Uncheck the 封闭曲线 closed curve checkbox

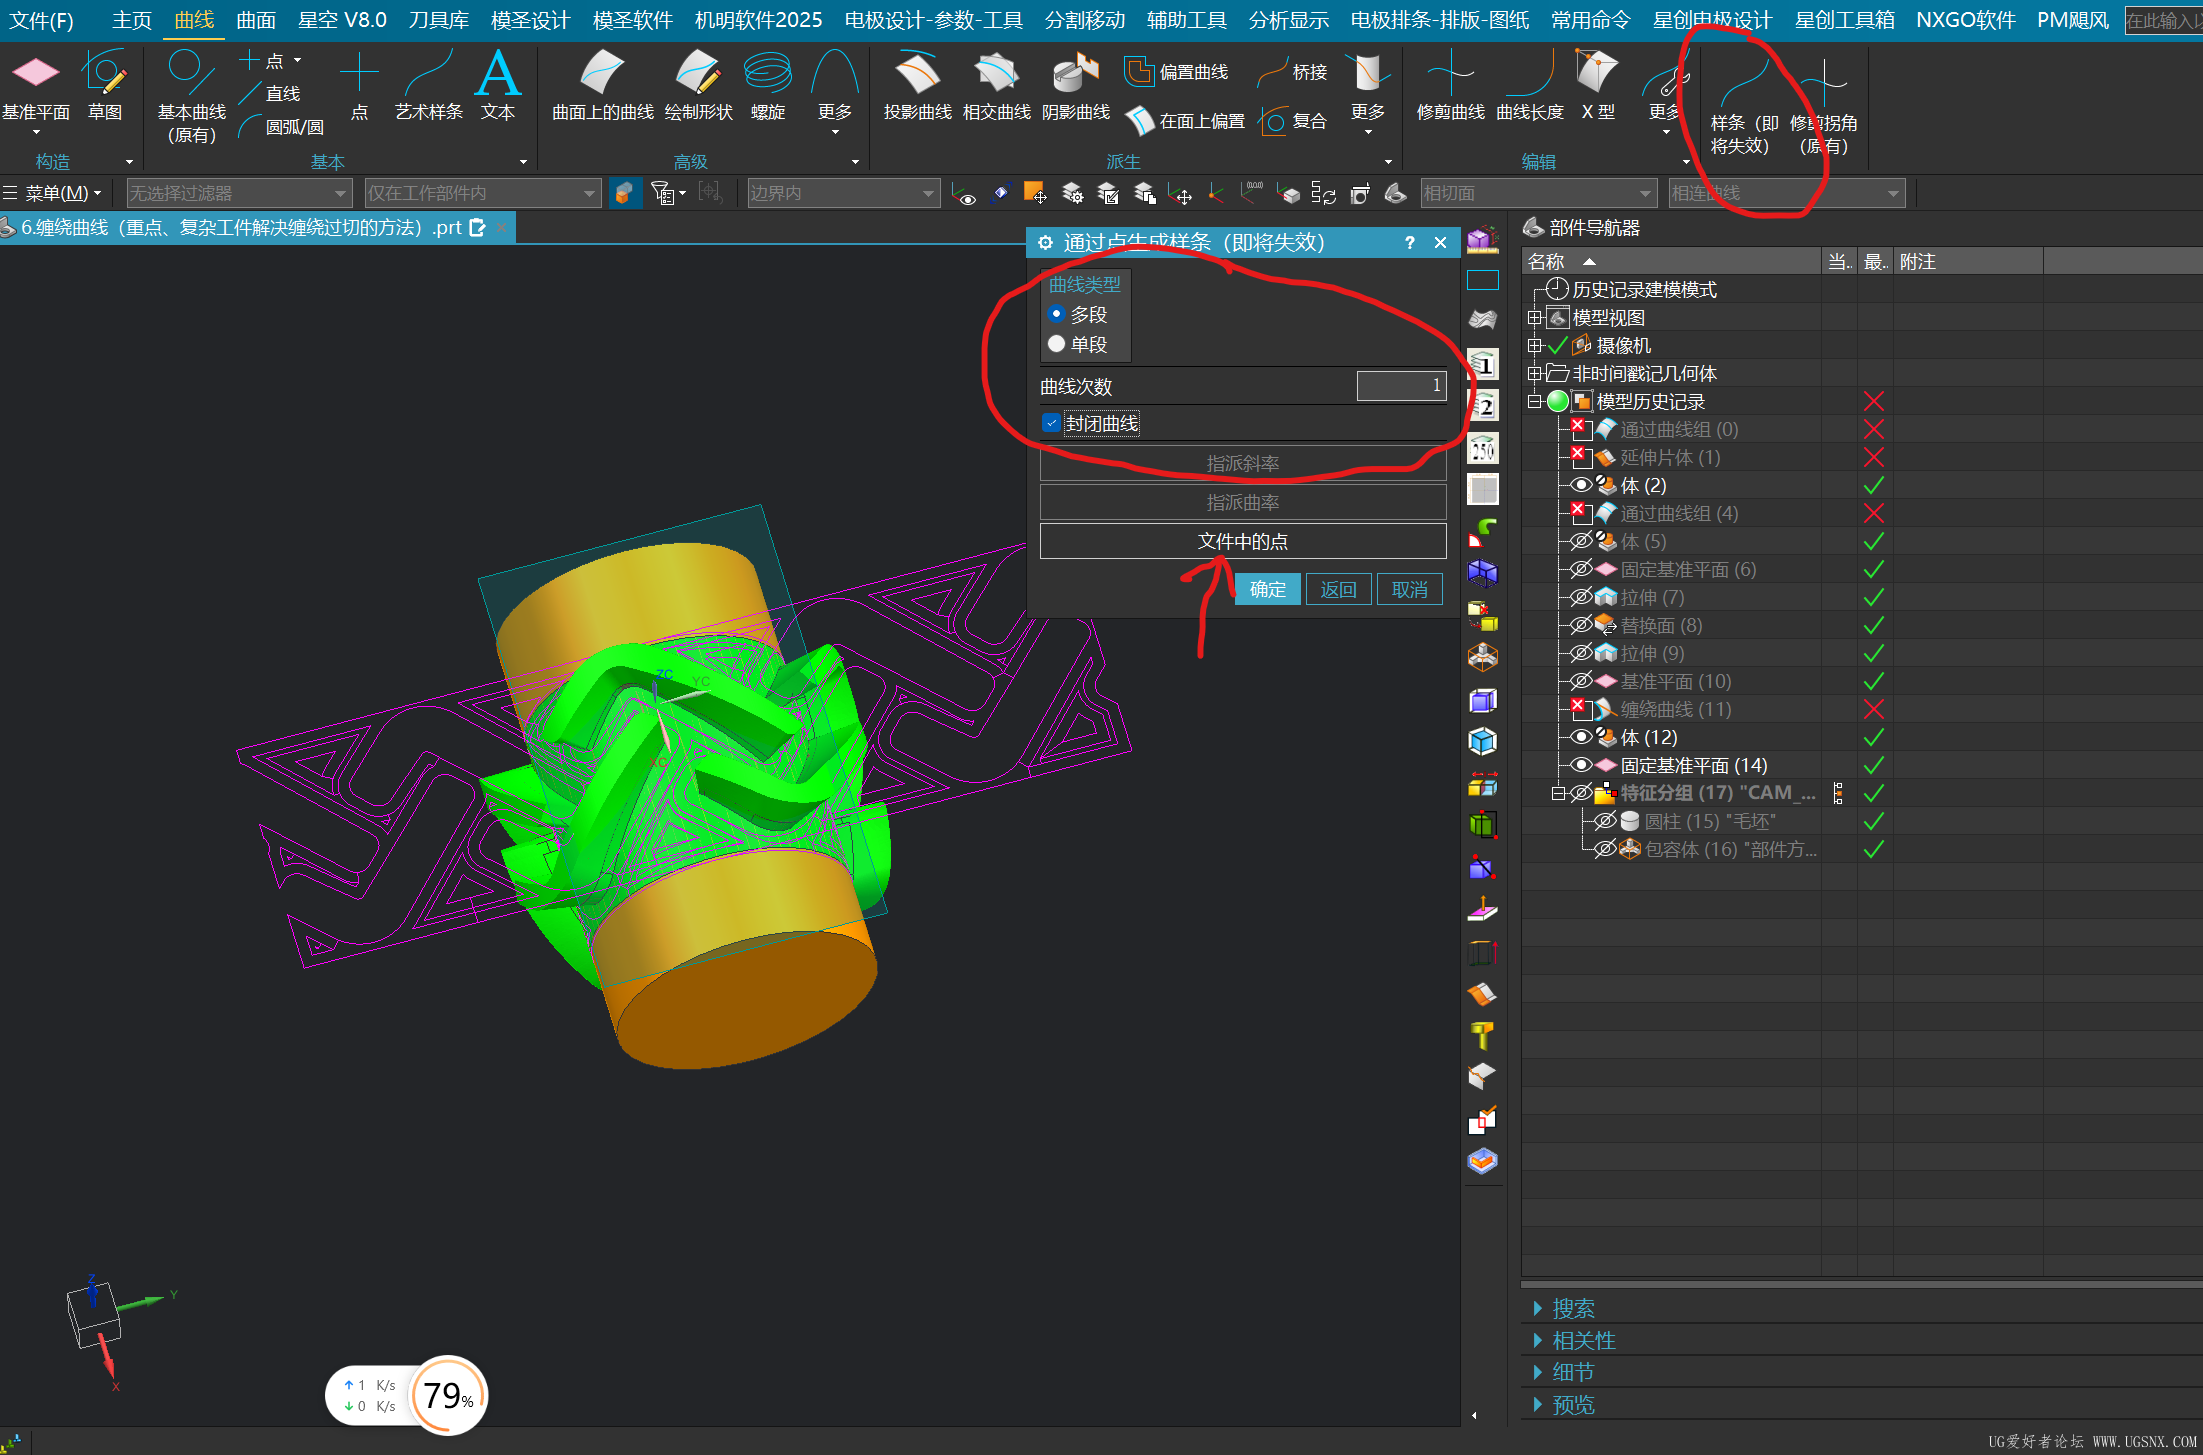point(1051,423)
